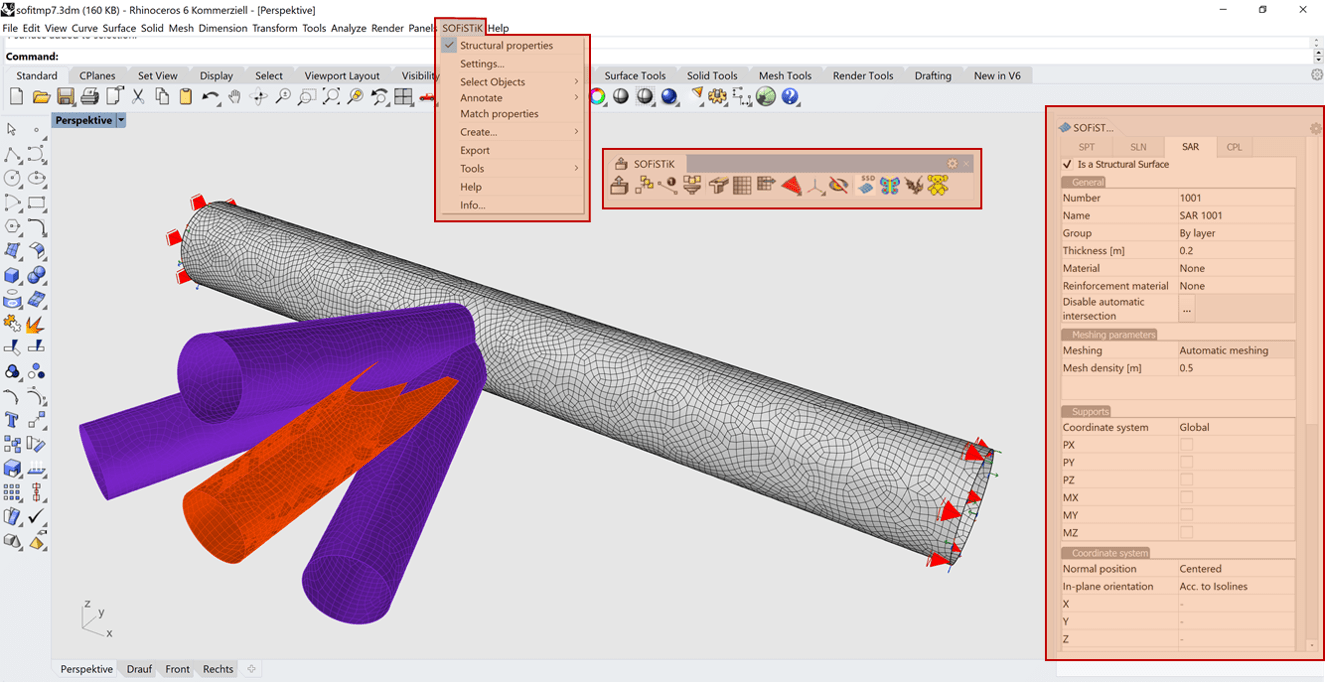The height and width of the screenshot is (682, 1325).
Task: Click the Disable automatic intersection ... button
Action: point(1187,309)
